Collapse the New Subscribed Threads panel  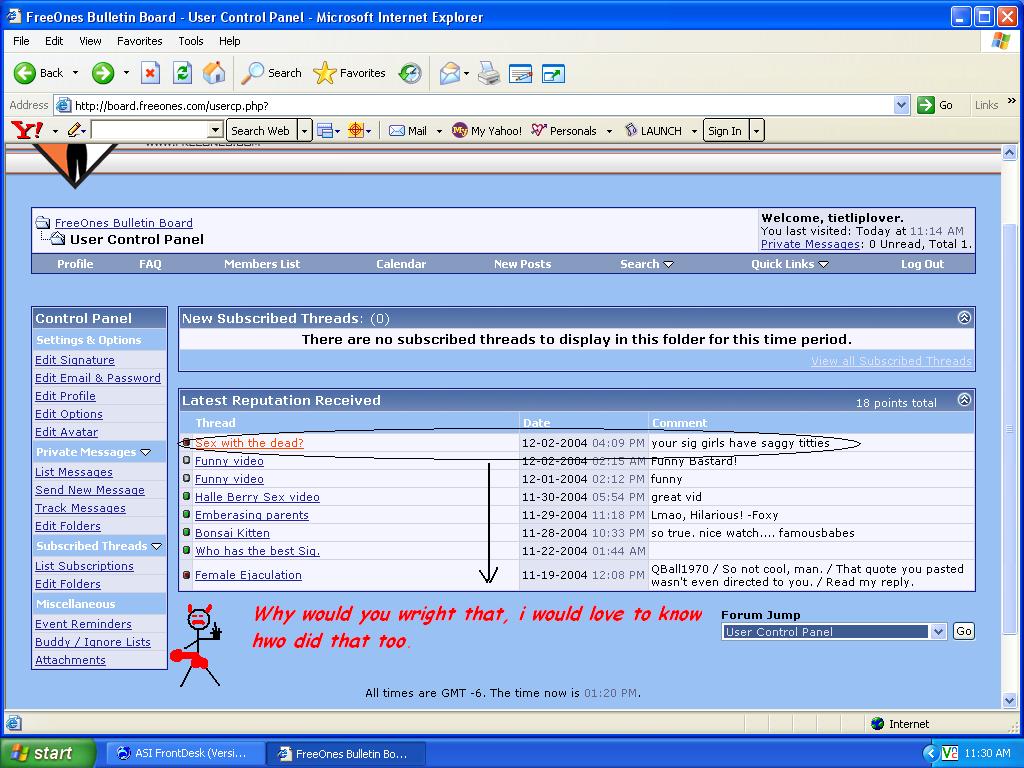pos(964,318)
